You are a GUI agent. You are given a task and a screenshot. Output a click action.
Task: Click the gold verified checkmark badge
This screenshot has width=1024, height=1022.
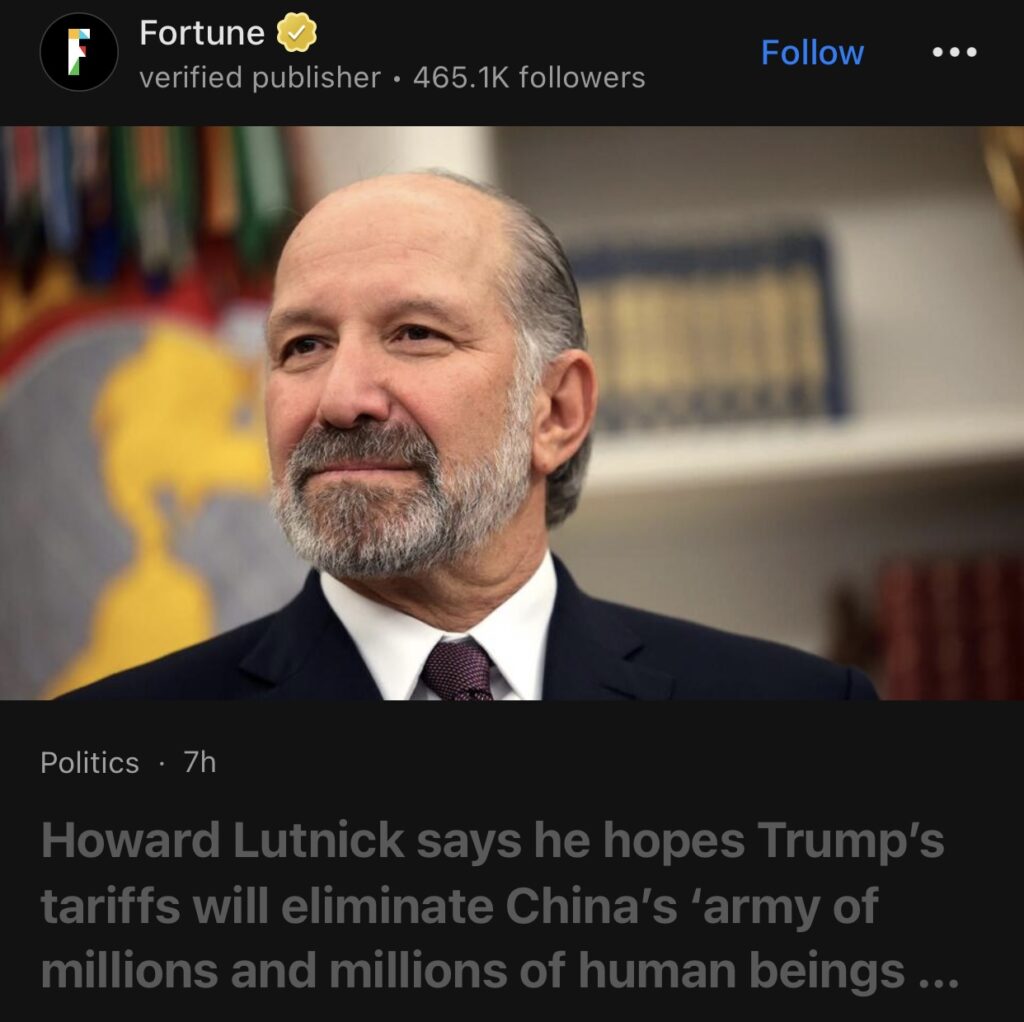pyautogui.click(x=297, y=33)
